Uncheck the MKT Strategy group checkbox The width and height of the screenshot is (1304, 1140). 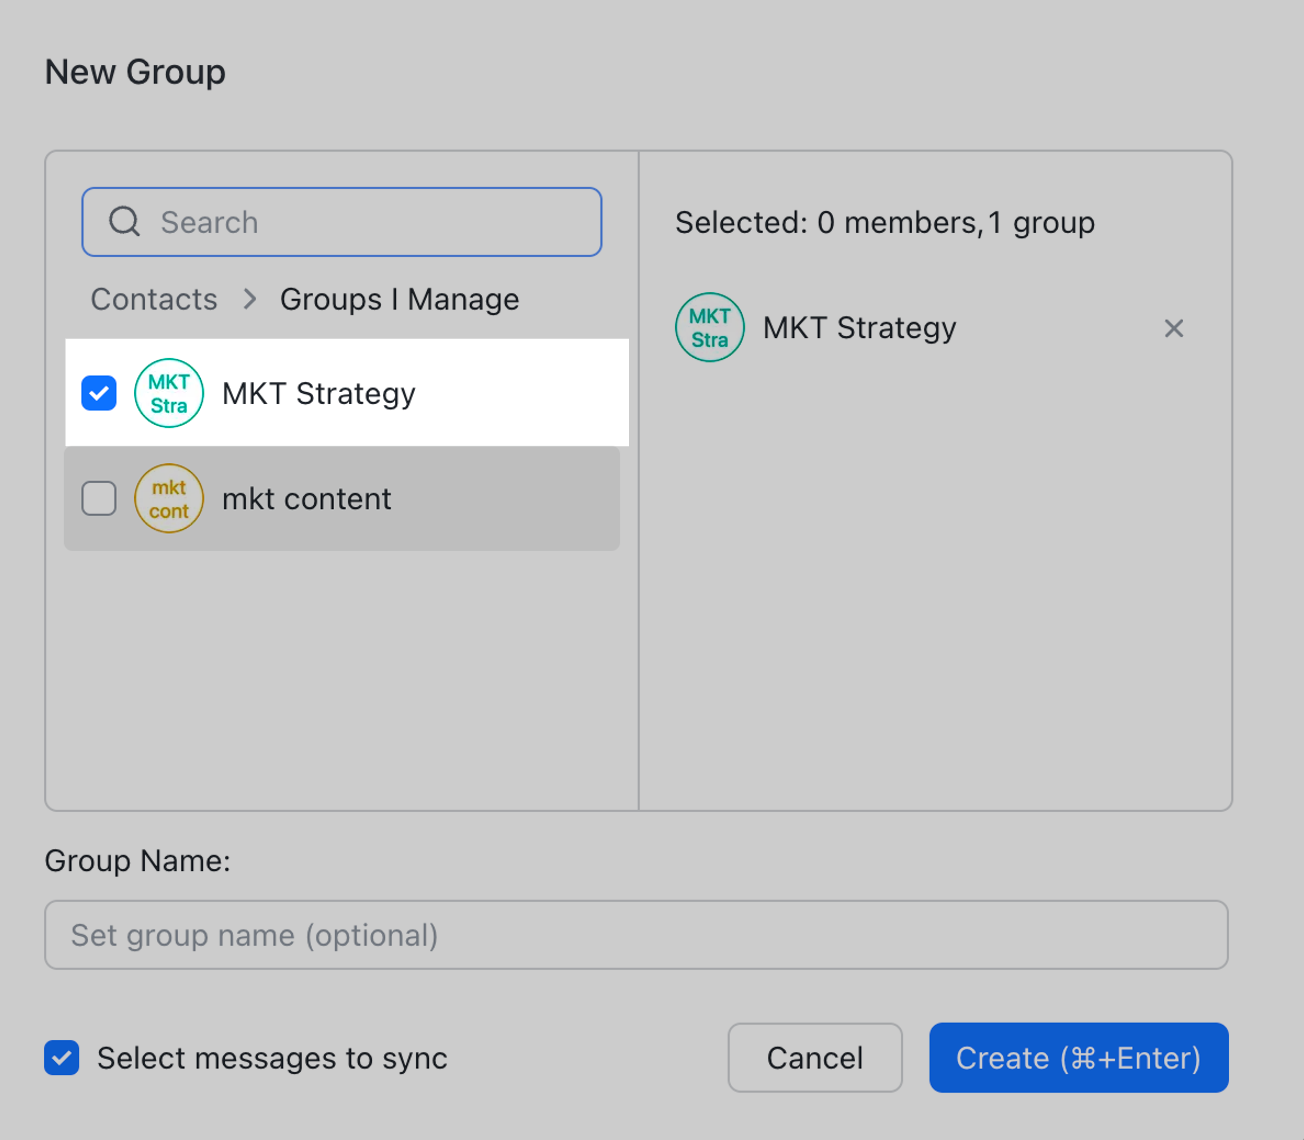tap(98, 393)
